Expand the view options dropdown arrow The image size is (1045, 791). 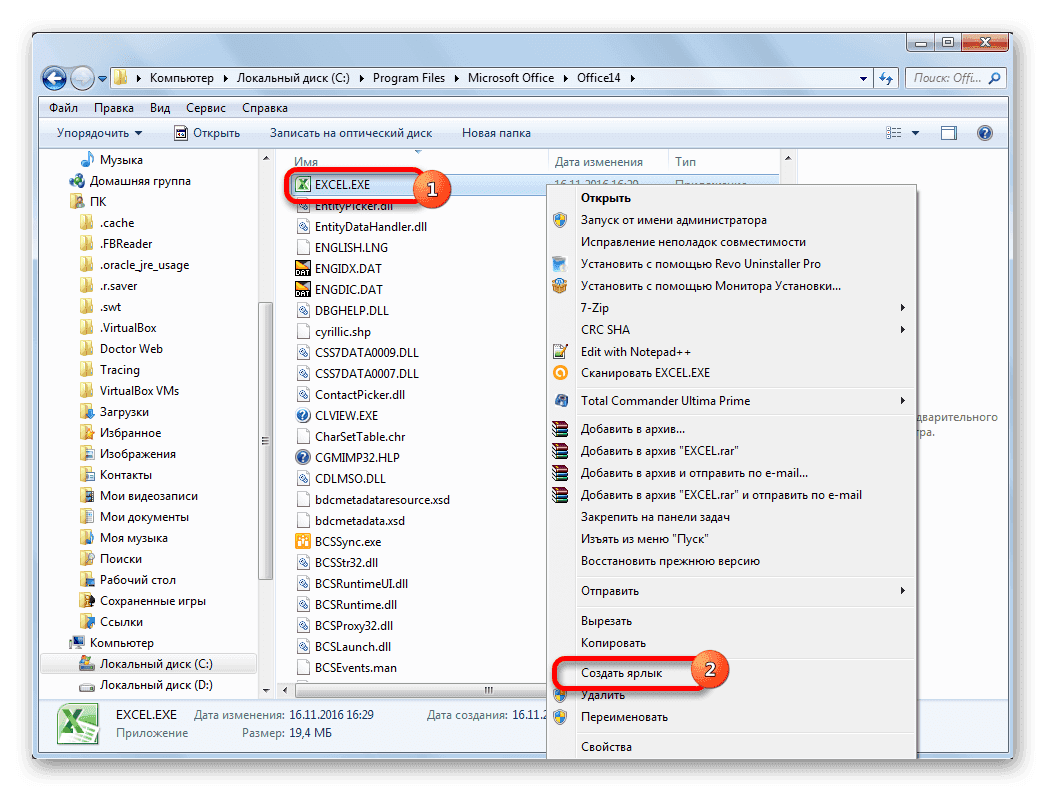(917, 133)
